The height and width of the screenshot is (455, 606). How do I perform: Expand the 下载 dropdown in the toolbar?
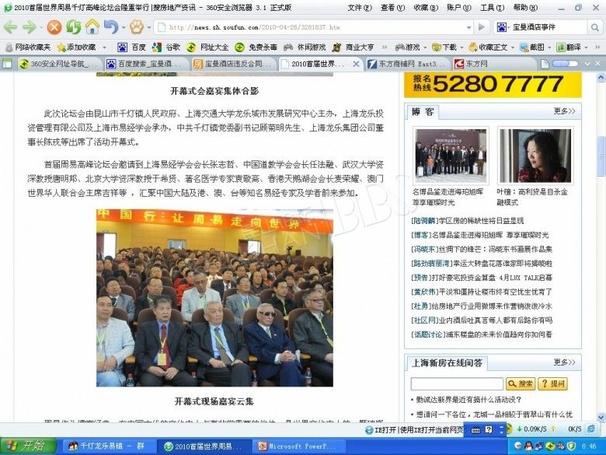click(447, 46)
